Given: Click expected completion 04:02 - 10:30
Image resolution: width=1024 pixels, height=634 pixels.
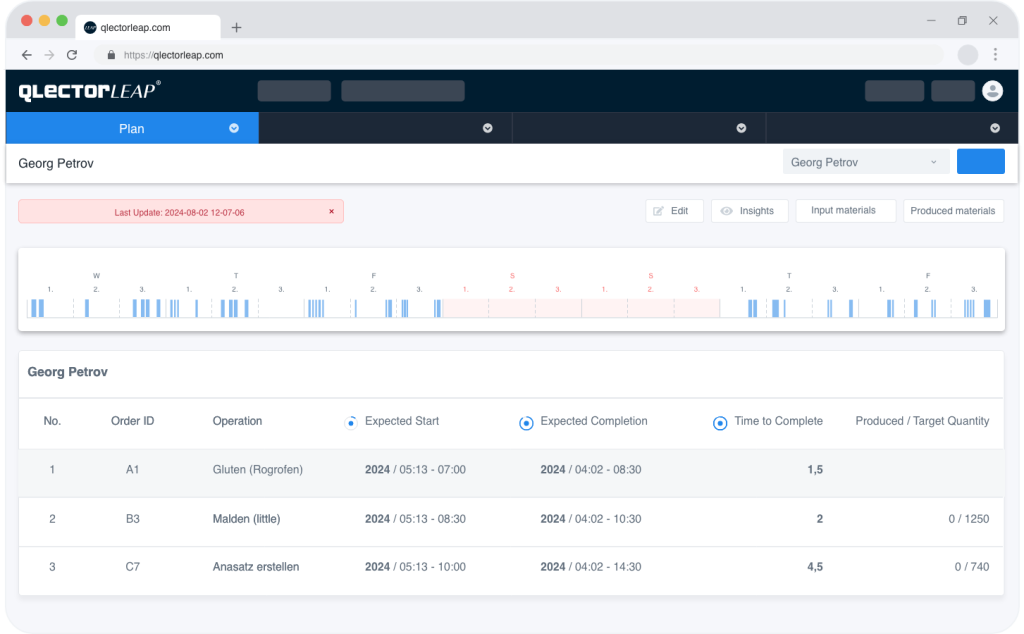Looking at the screenshot, I should click(x=591, y=519).
